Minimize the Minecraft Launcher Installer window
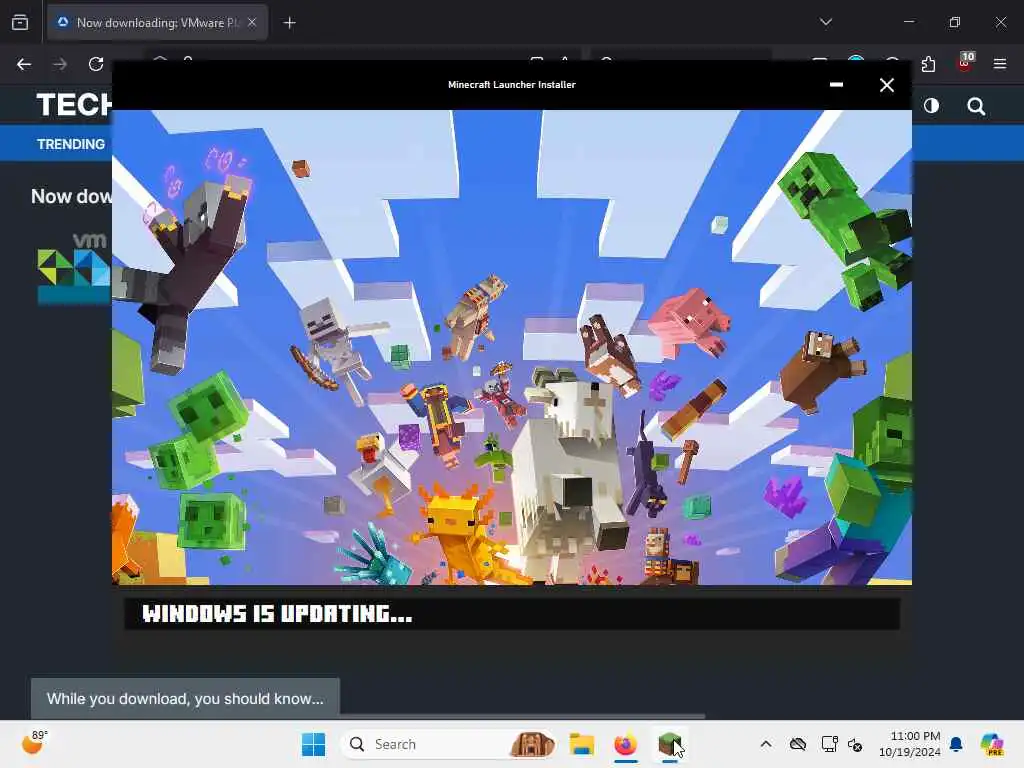 point(836,85)
